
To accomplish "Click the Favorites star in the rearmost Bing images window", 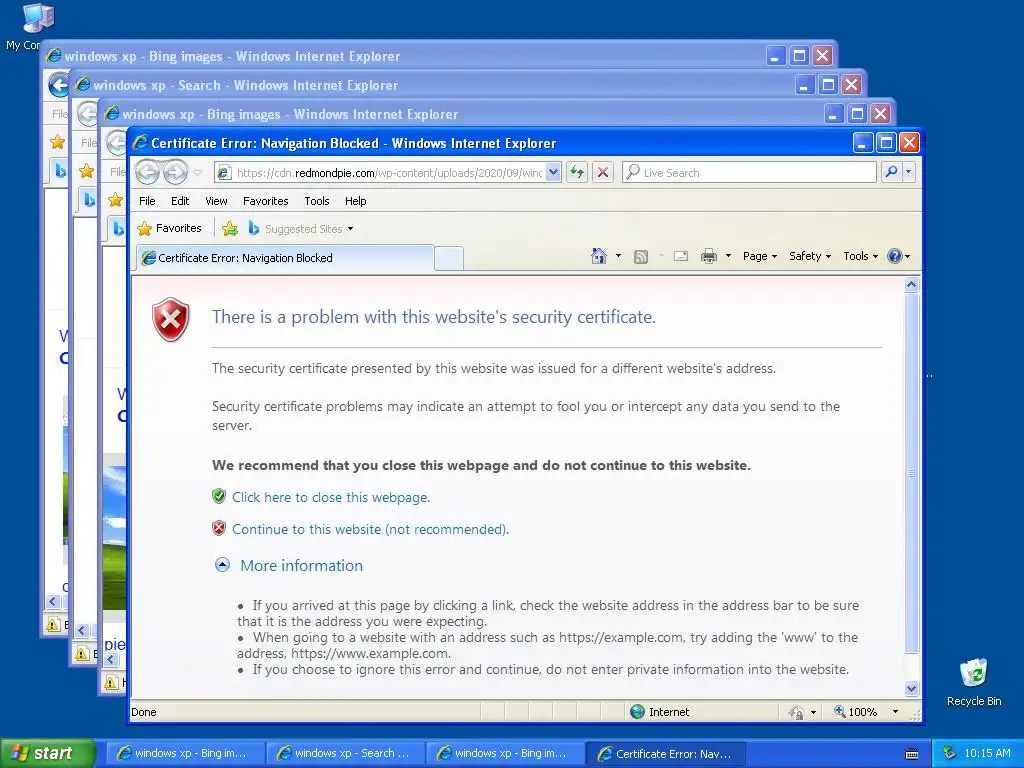I will point(57,142).
